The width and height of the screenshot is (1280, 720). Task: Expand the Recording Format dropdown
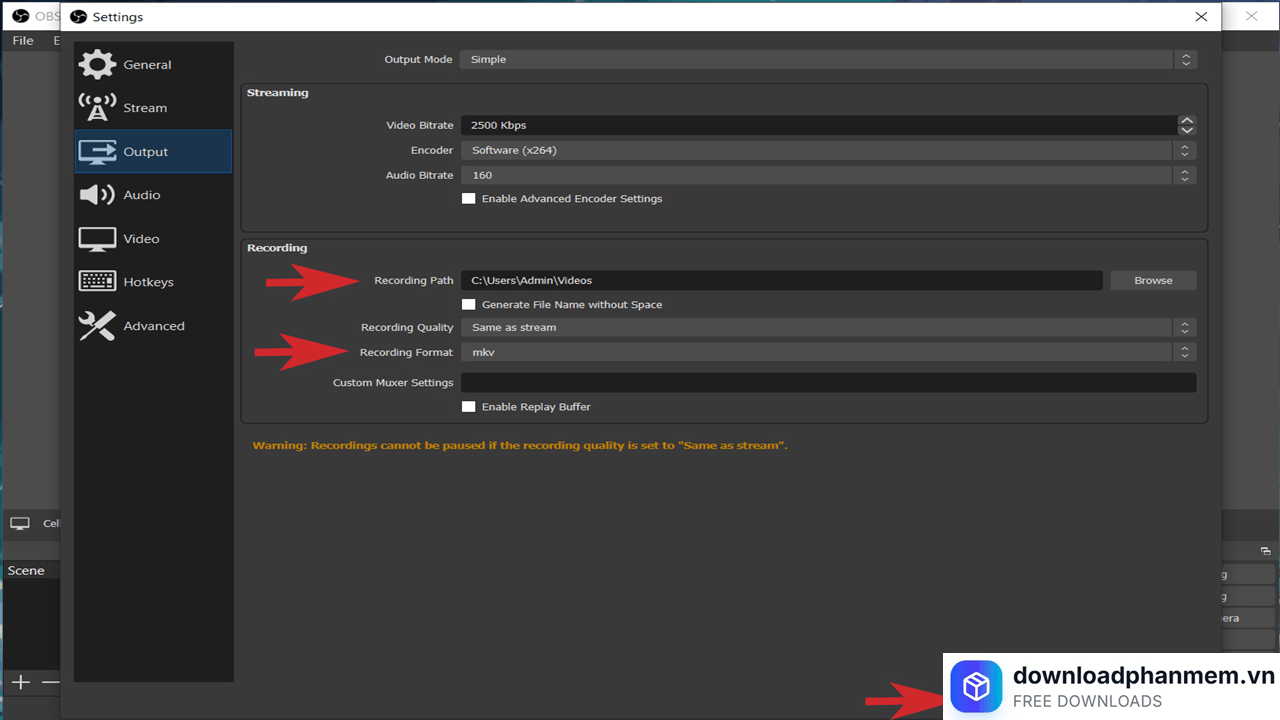pyautogui.click(x=827, y=352)
